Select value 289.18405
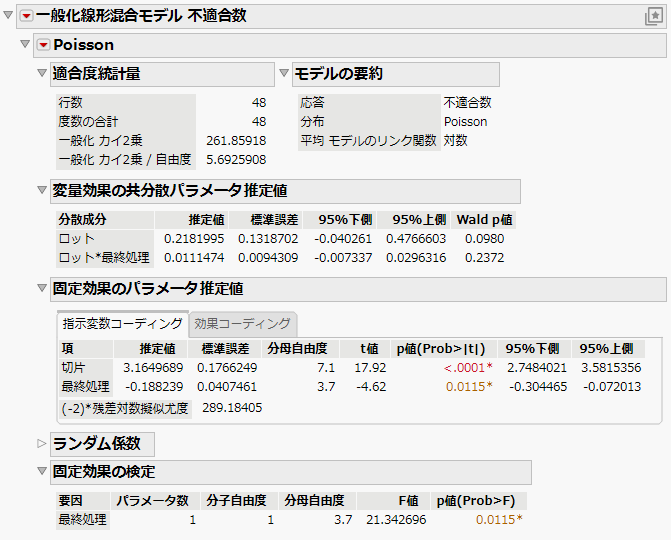This screenshot has width=671, height=540. coord(232,407)
